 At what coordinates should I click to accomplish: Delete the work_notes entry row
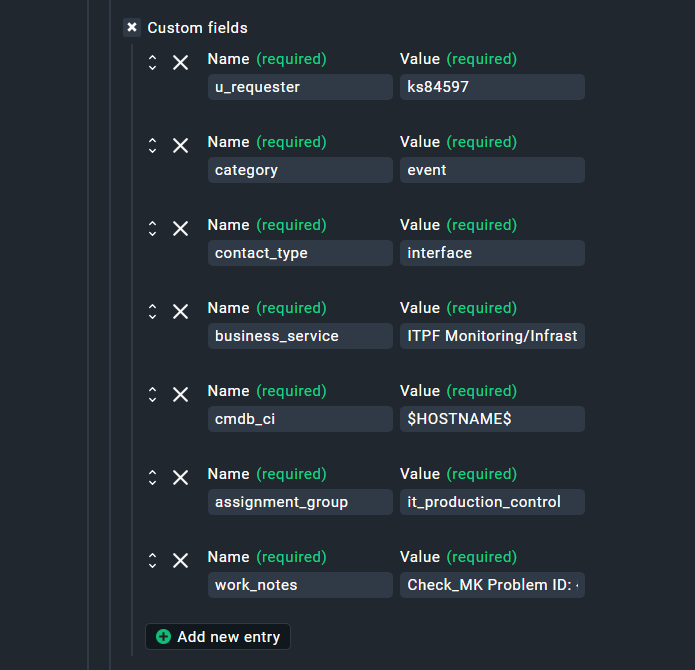[180, 561]
